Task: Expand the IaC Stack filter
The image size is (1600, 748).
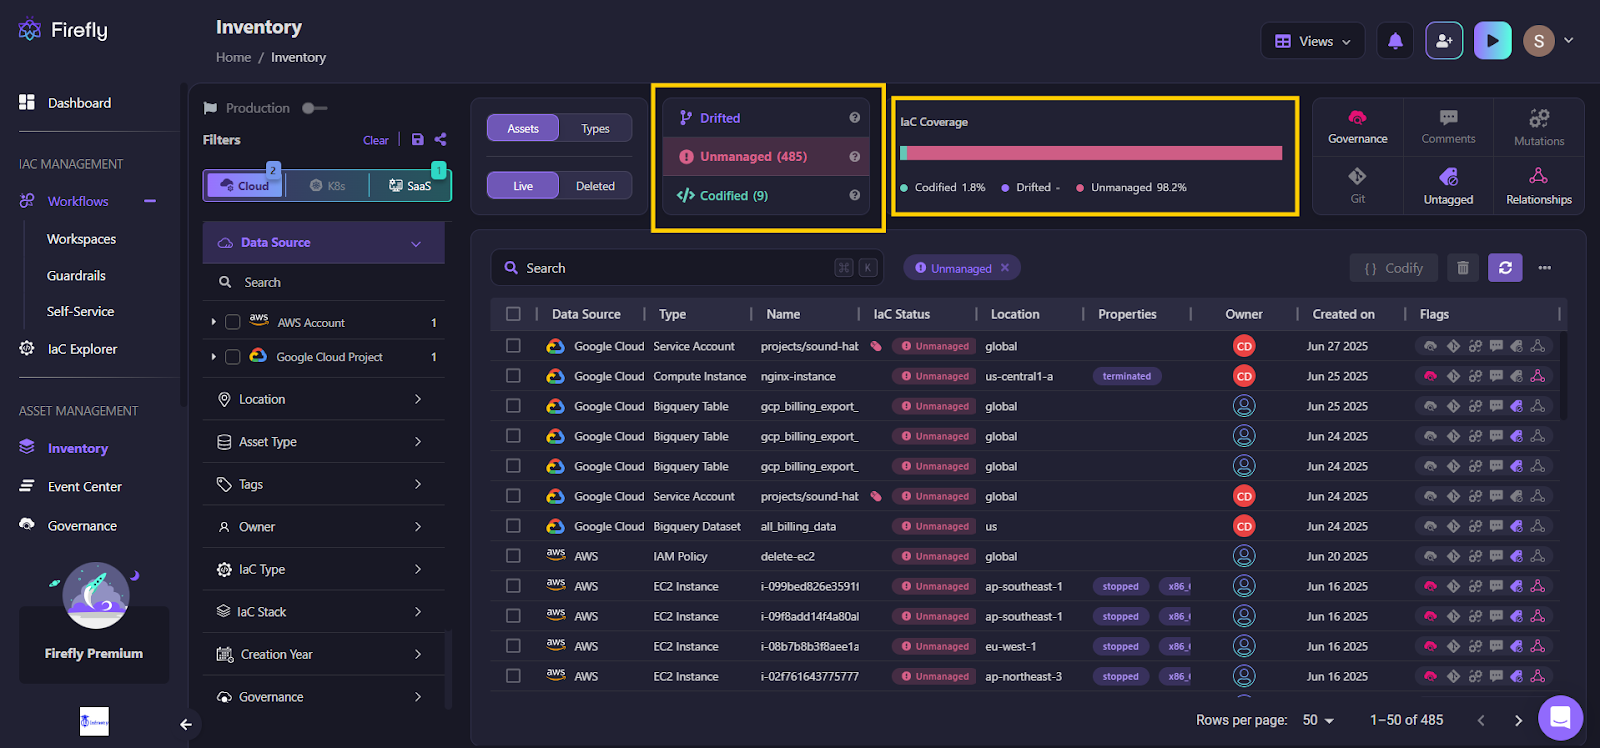Action: click(323, 612)
